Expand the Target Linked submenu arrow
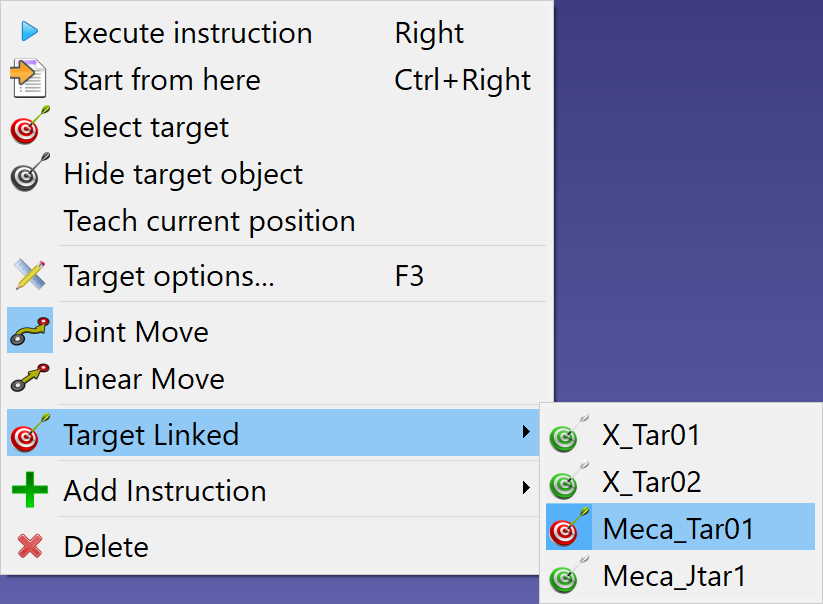This screenshot has width=823, height=604. [x=526, y=432]
